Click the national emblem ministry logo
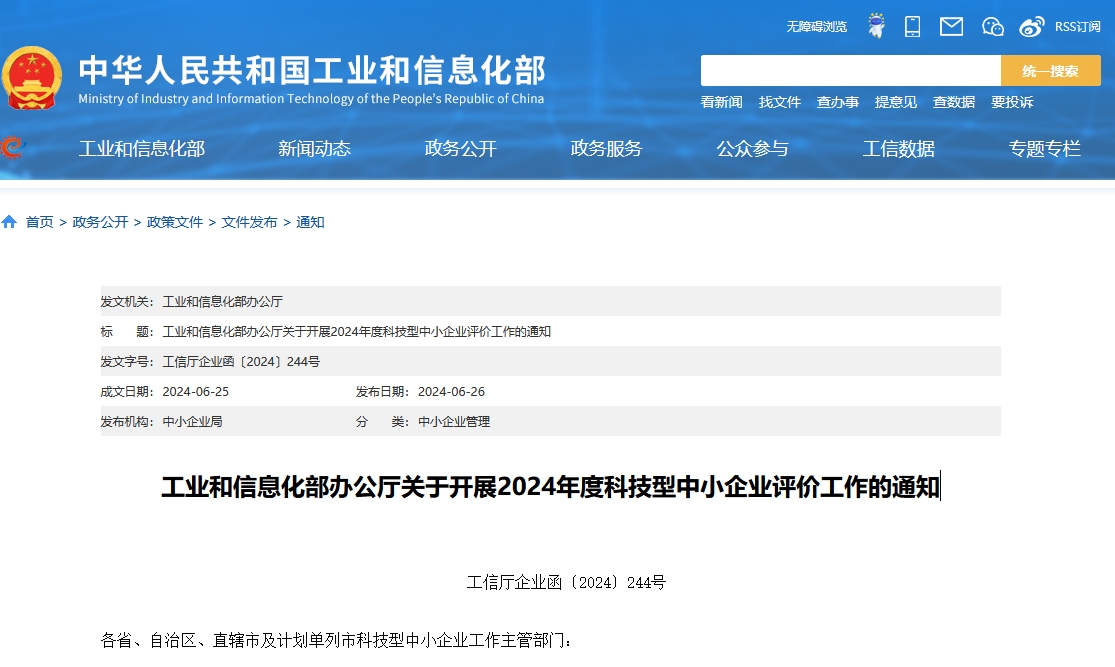 pos(33,75)
